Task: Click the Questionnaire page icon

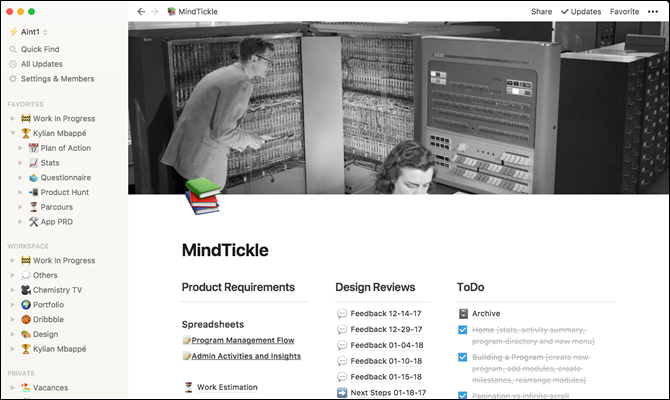Action: point(33,177)
